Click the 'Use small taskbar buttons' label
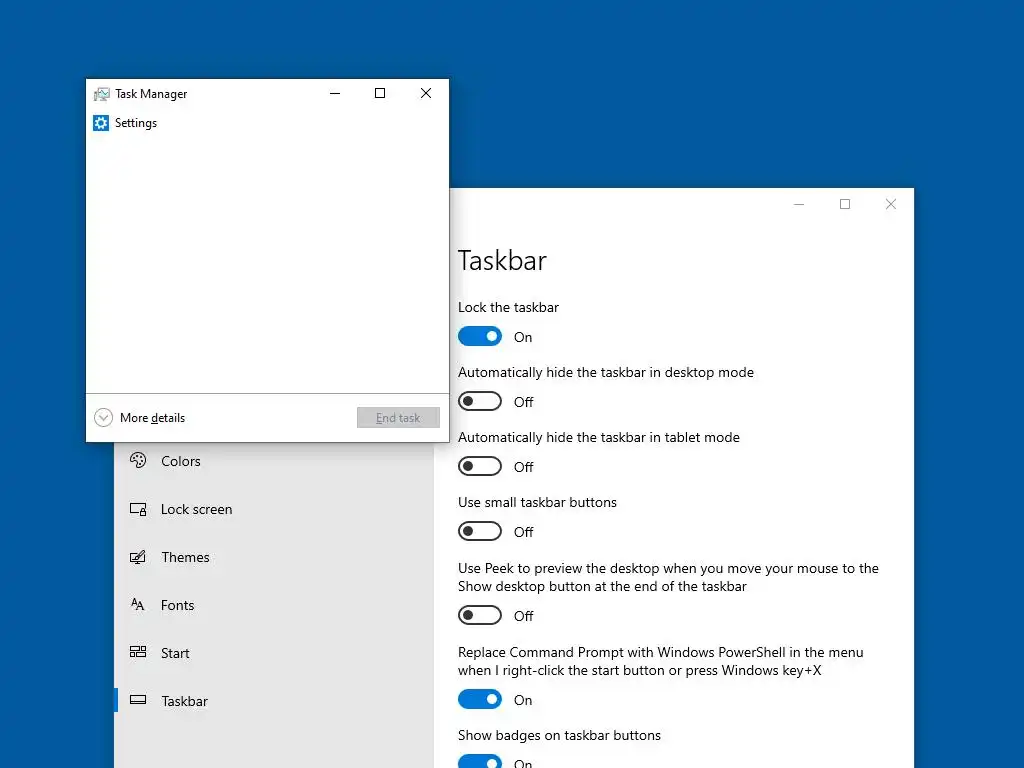The width and height of the screenshot is (1024, 768). coord(537,502)
